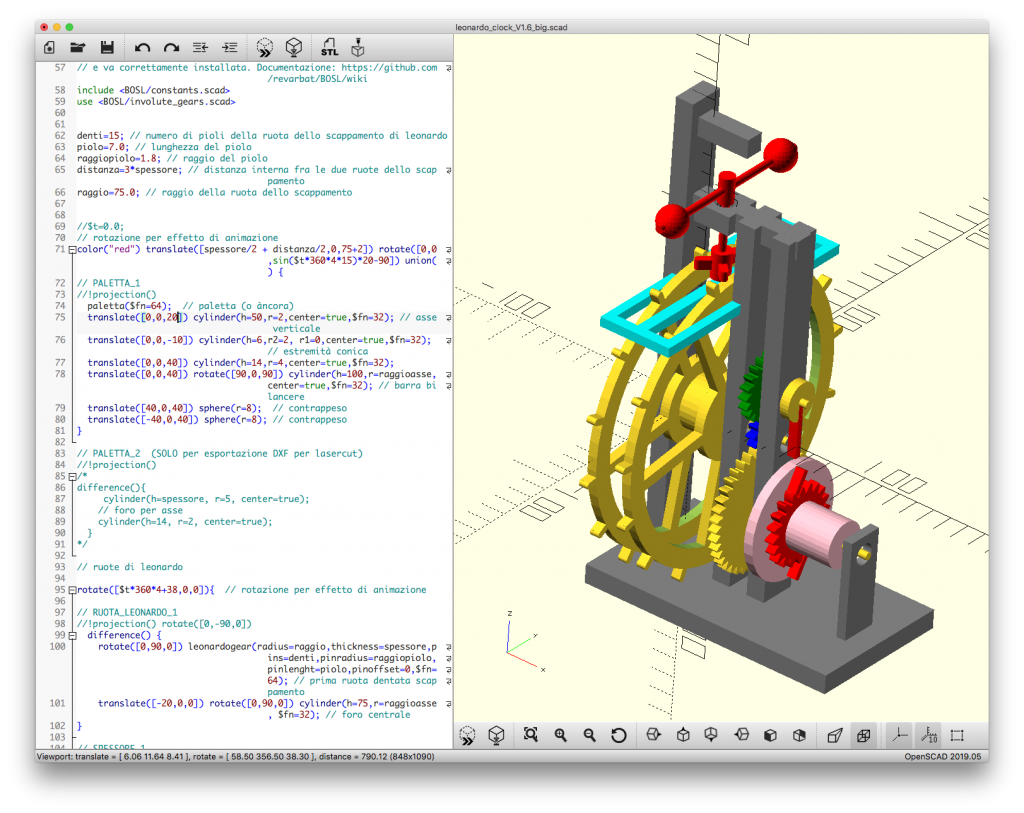Click the 'paletta($fn=64);' statement
Viewport: 1024px width, 813px height.
(129, 306)
